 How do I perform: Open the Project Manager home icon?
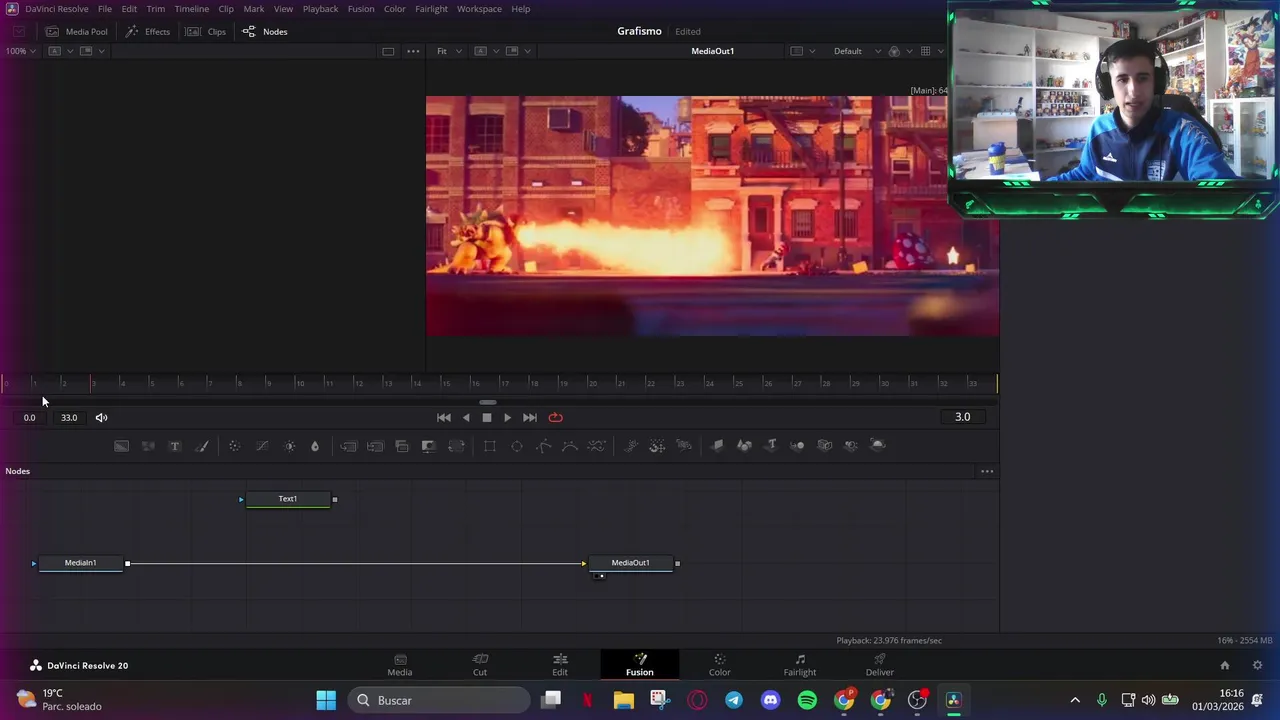[x=1225, y=665]
